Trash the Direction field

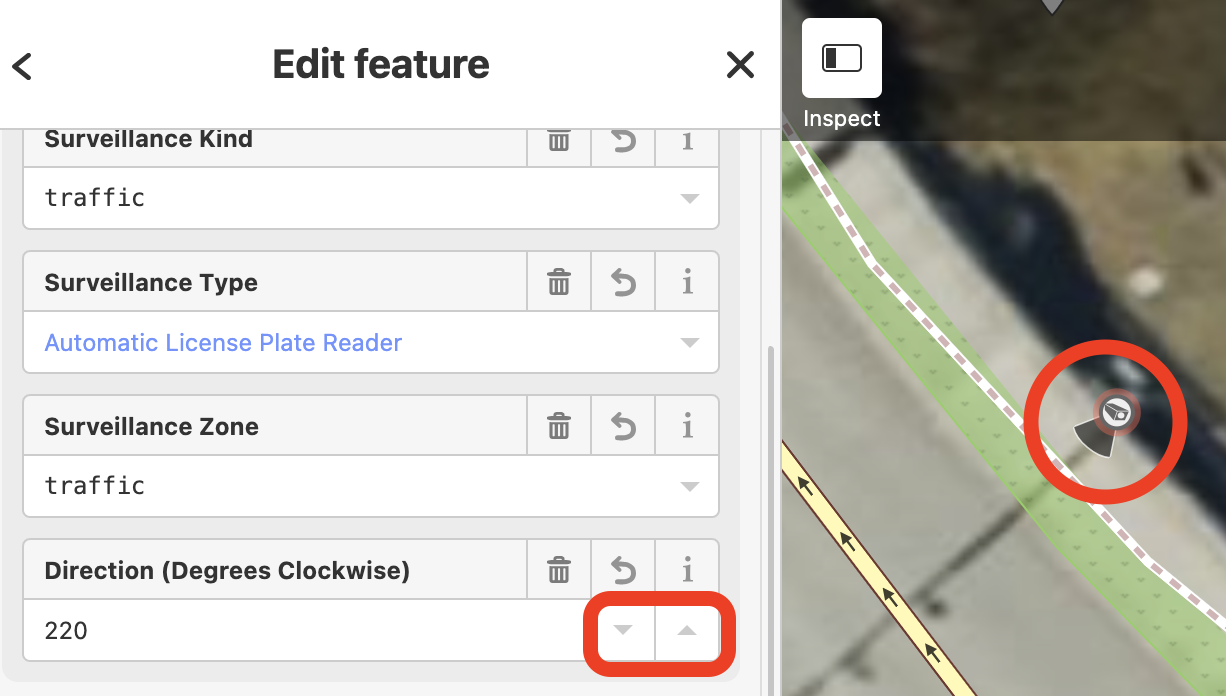[559, 571]
